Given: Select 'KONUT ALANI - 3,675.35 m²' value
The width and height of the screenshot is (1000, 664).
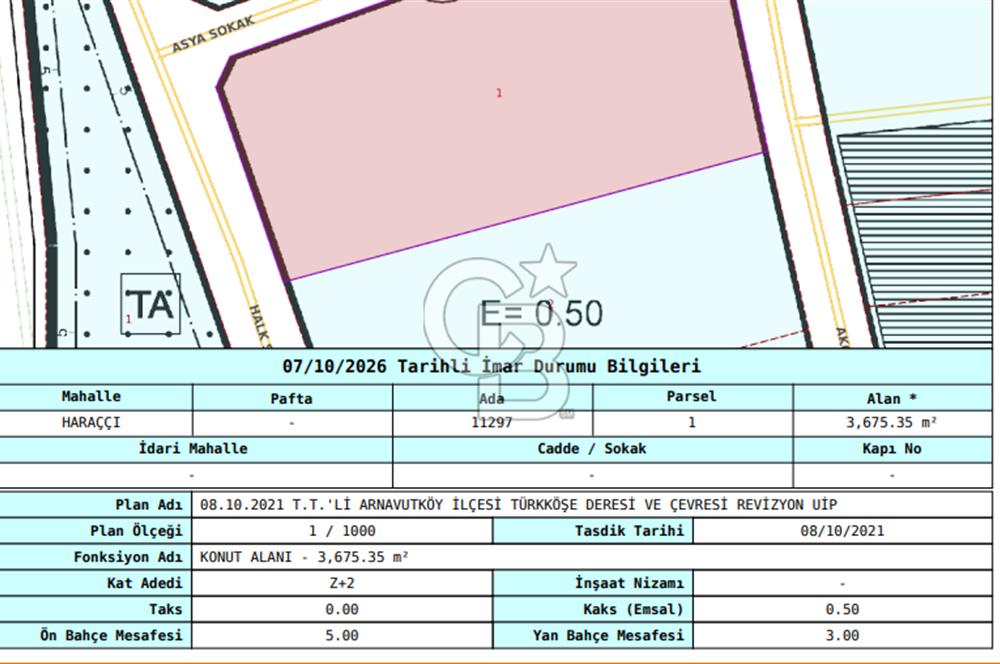Looking at the screenshot, I should pyautogui.click(x=304, y=557).
